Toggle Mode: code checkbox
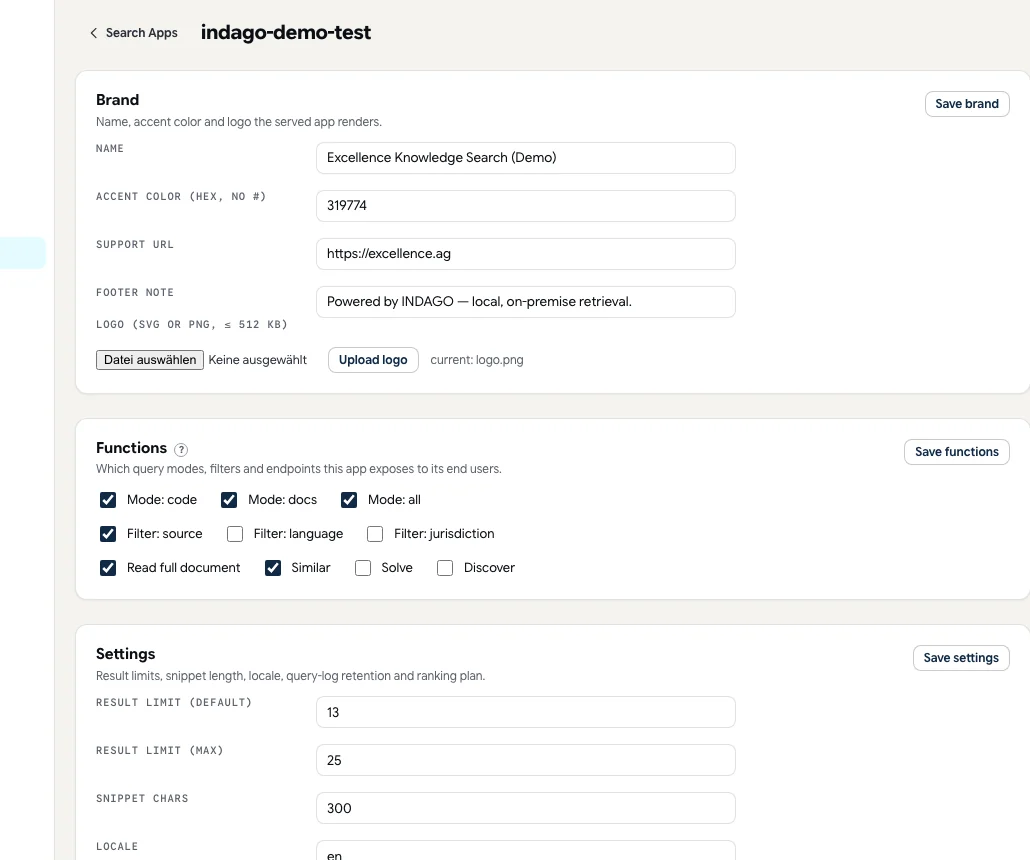The height and width of the screenshot is (860, 1030). click(108, 500)
